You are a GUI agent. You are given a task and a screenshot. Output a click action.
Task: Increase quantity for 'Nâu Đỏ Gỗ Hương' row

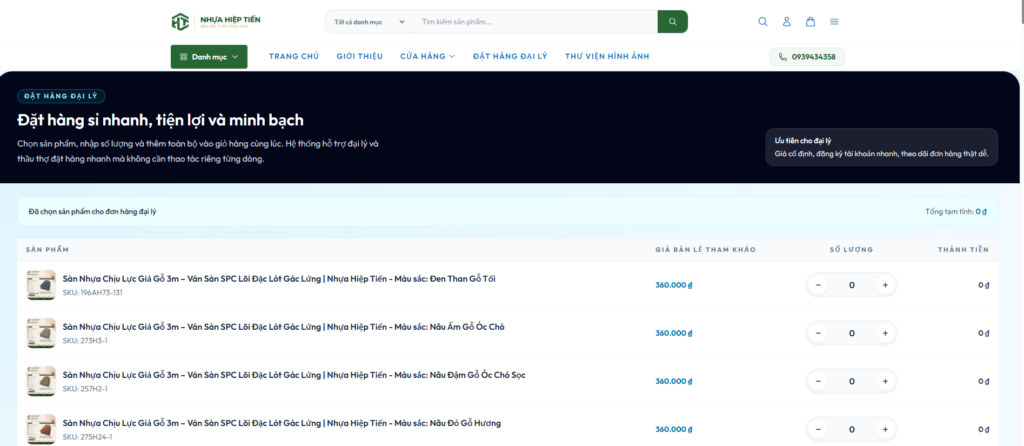886,430
